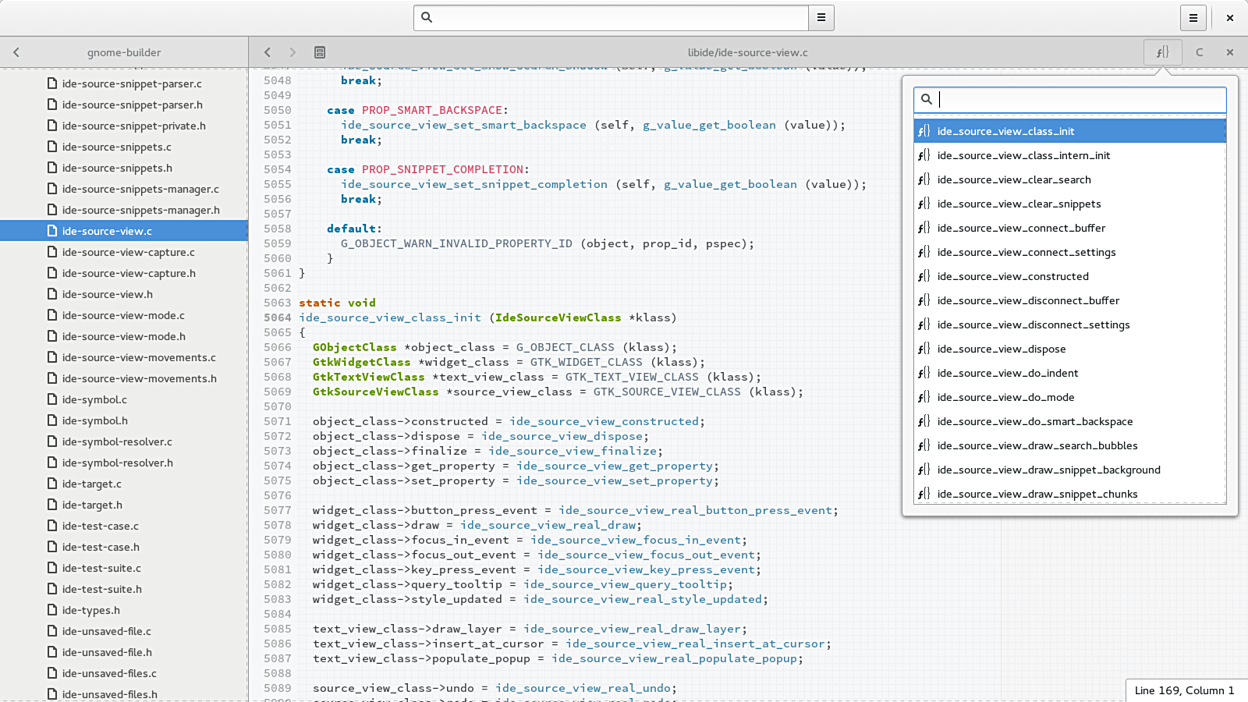
Task: Navigate back with the left arrow
Action: [267, 52]
